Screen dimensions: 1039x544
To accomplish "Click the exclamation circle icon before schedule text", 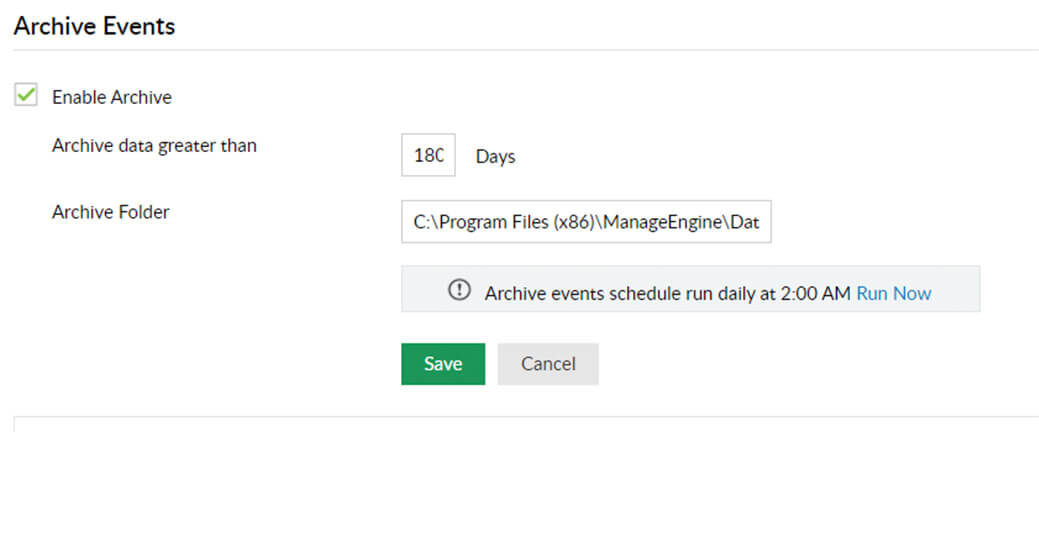I will [x=459, y=291].
